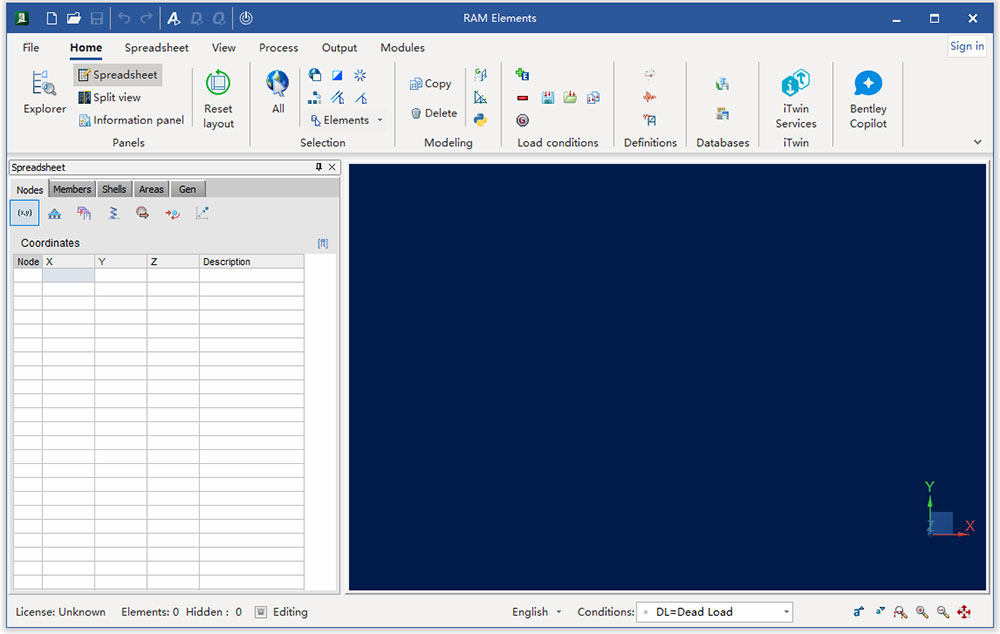The width and height of the screenshot is (1000, 634).
Task: Toggle the Editing mode icon in status bar
Action: 260,612
